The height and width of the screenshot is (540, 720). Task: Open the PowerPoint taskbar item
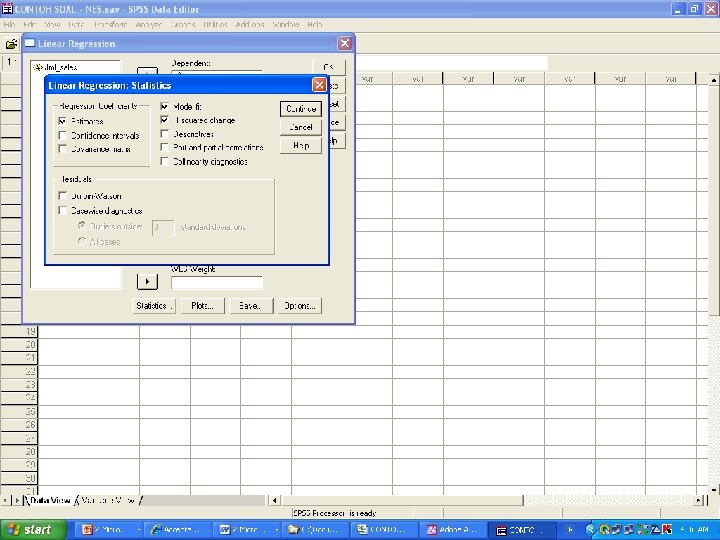(108, 530)
